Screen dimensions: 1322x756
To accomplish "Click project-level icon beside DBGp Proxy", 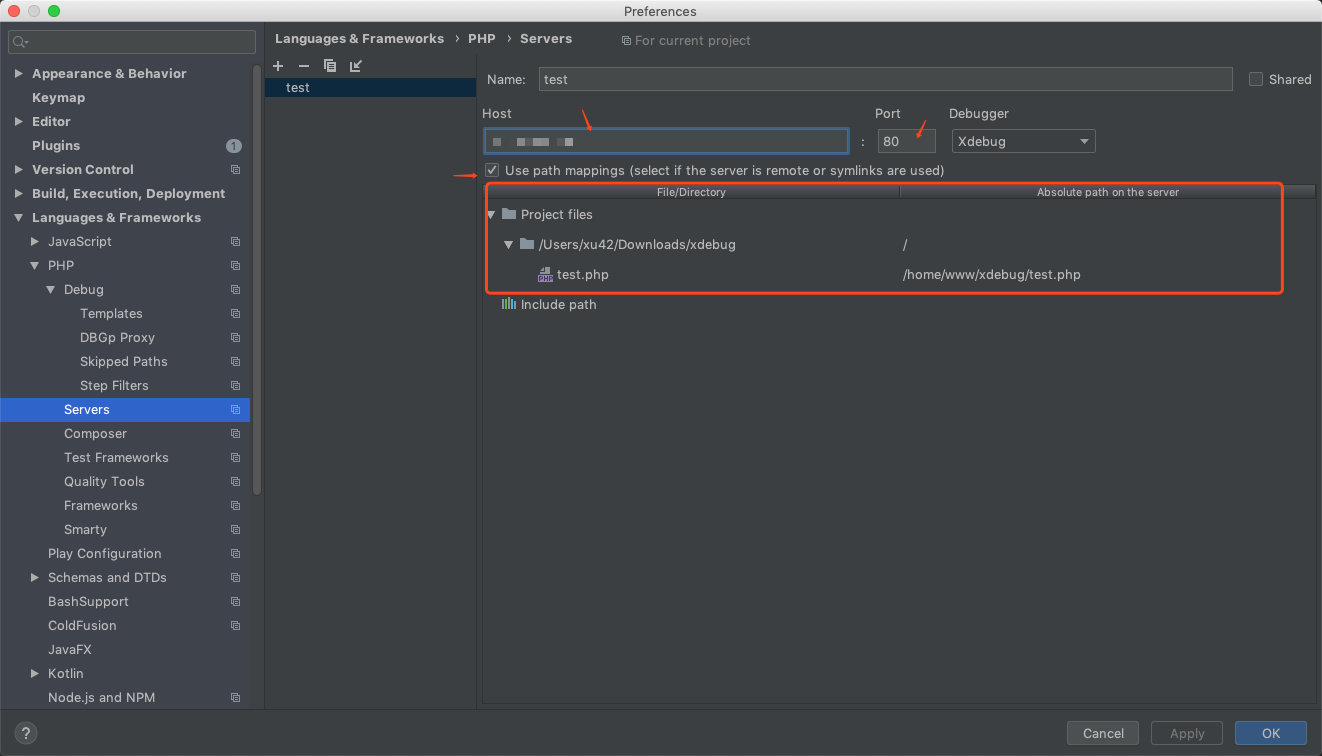I will 235,338.
